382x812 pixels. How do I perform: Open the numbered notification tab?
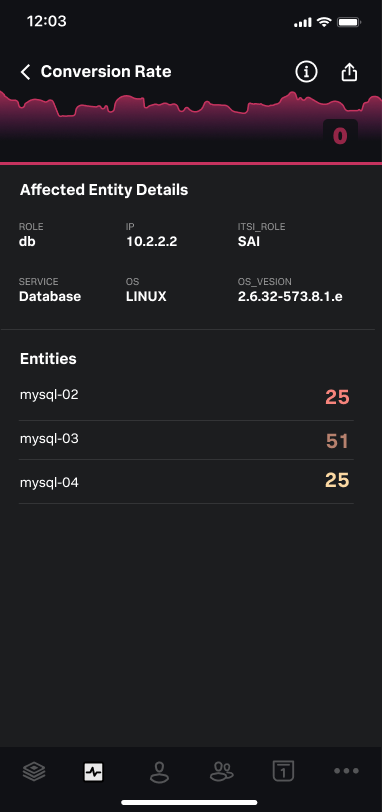pyautogui.click(x=283, y=771)
